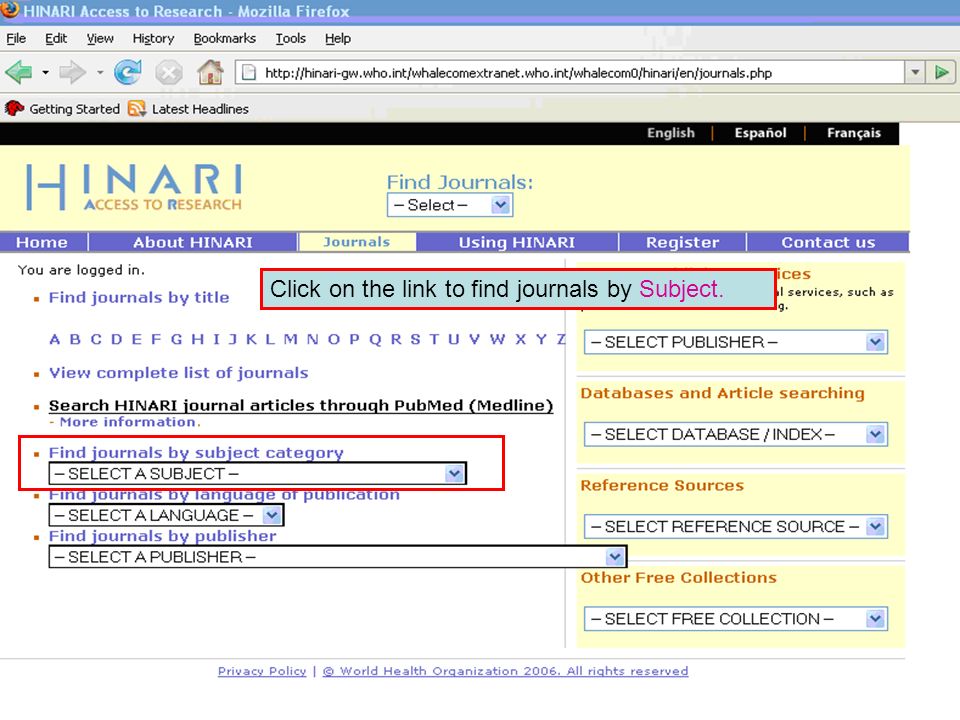The image size is (960, 720).
Task: Open the SELECT REFERENCE SOURCE dropdown
Action: coord(735,527)
